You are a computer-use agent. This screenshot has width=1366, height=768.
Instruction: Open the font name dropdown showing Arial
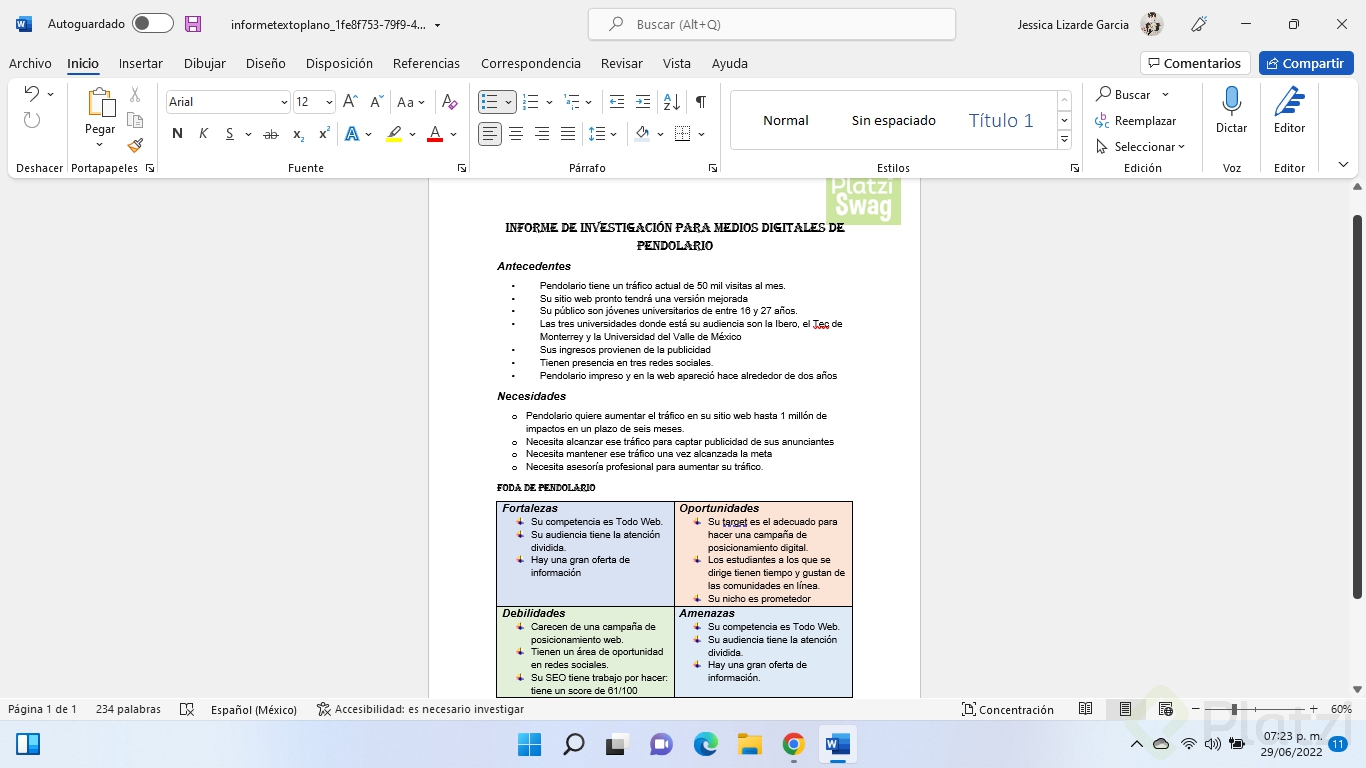coord(284,102)
